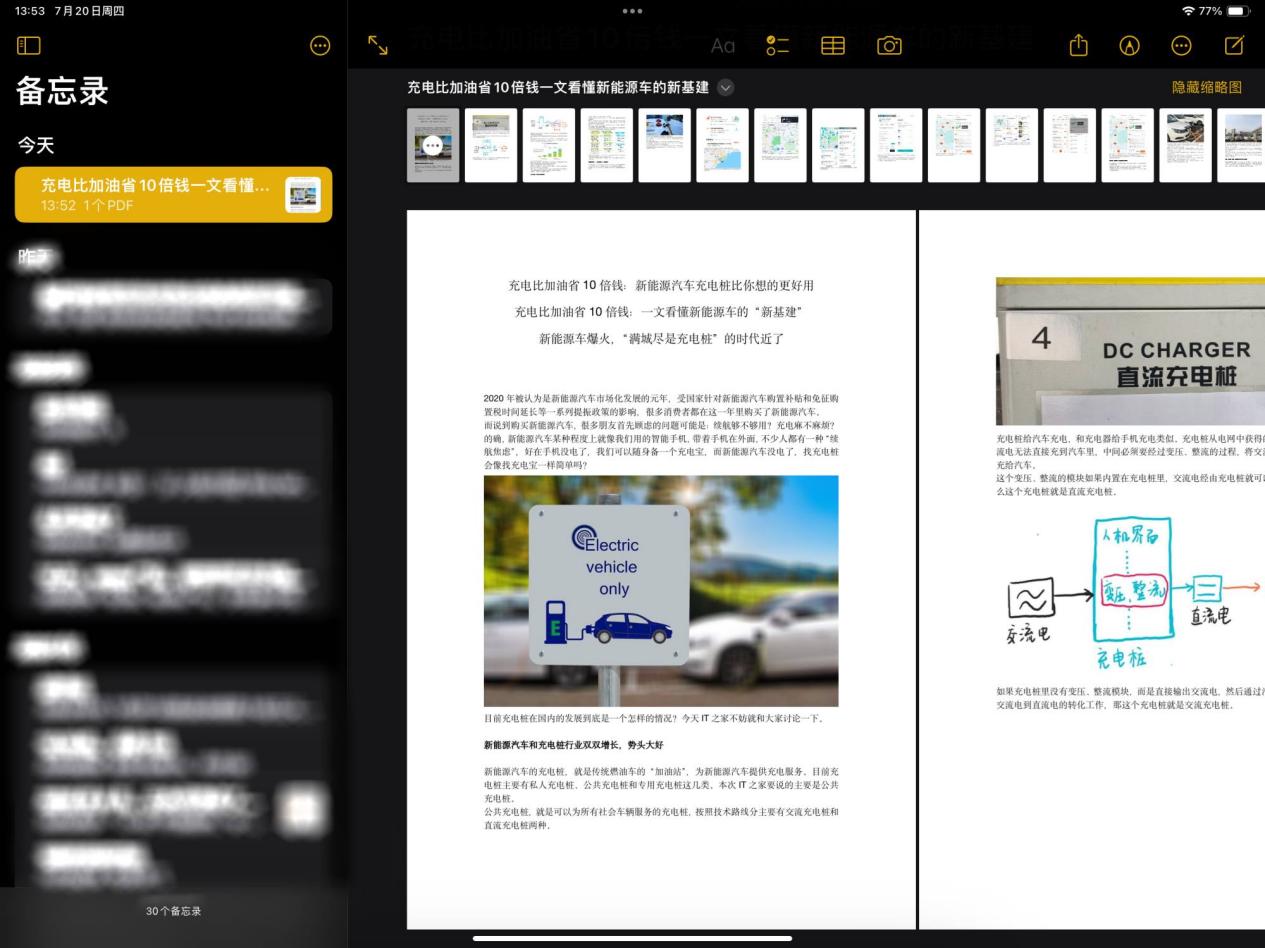Open text formatting with the Aa icon

[x=722, y=45]
